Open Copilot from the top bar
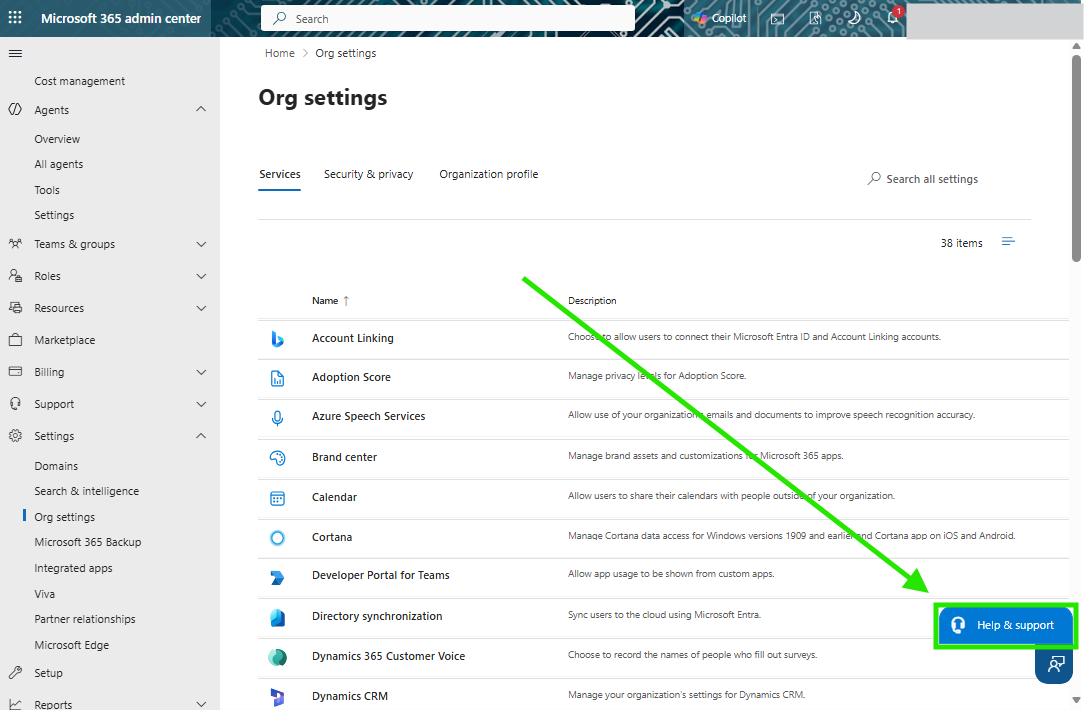Image resolution: width=1084 pixels, height=710 pixels. point(720,19)
